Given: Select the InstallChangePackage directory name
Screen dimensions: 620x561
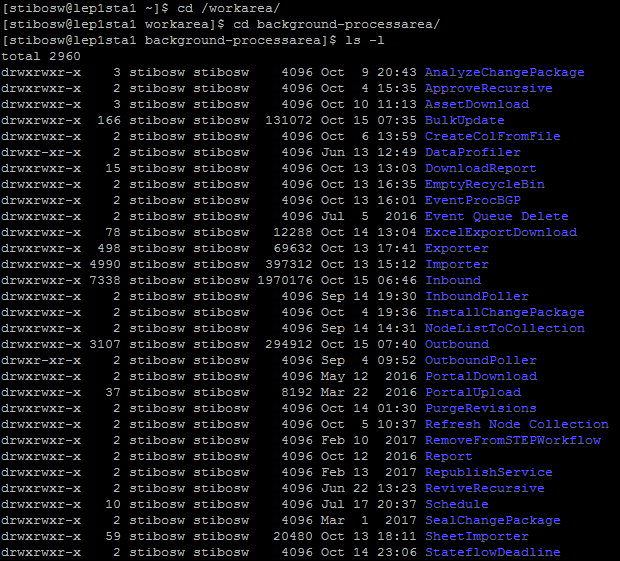Looking at the screenshot, I should click(505, 313).
